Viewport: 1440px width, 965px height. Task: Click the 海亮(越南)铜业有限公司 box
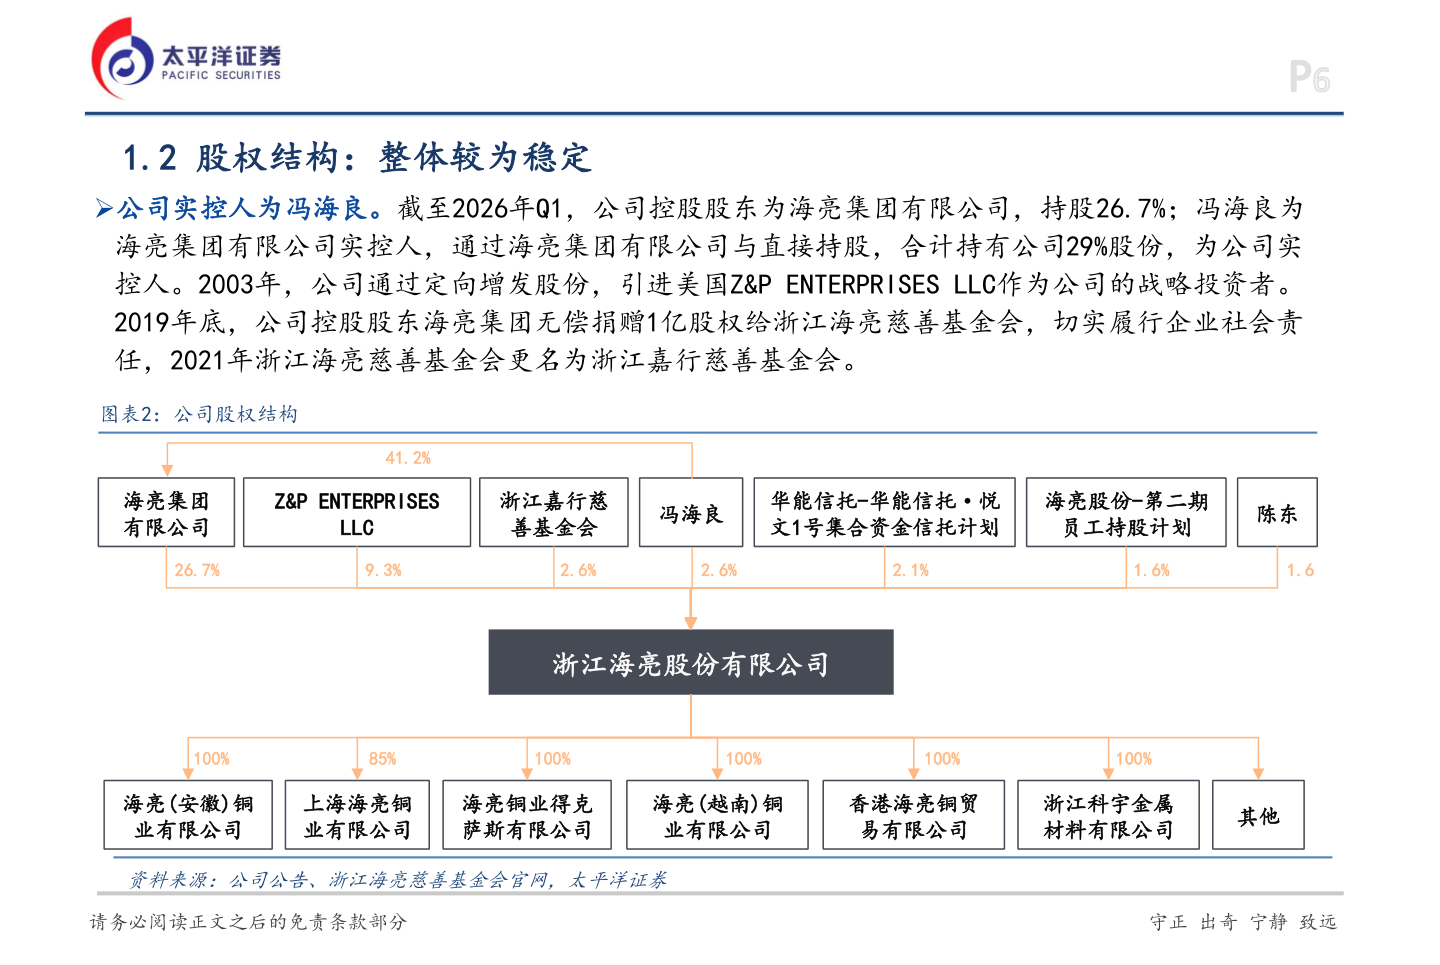pos(717,815)
